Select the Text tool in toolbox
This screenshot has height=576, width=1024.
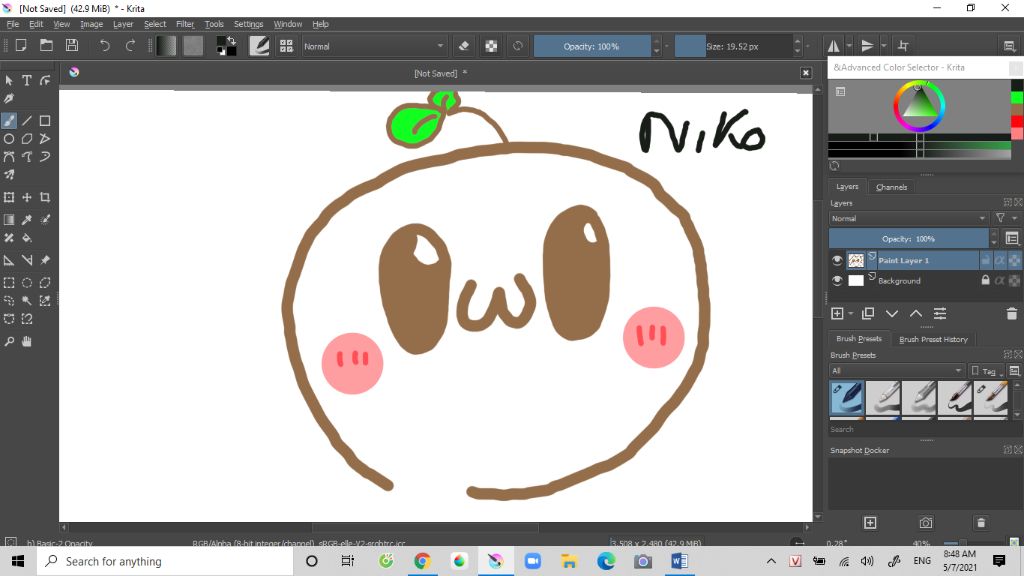27,80
